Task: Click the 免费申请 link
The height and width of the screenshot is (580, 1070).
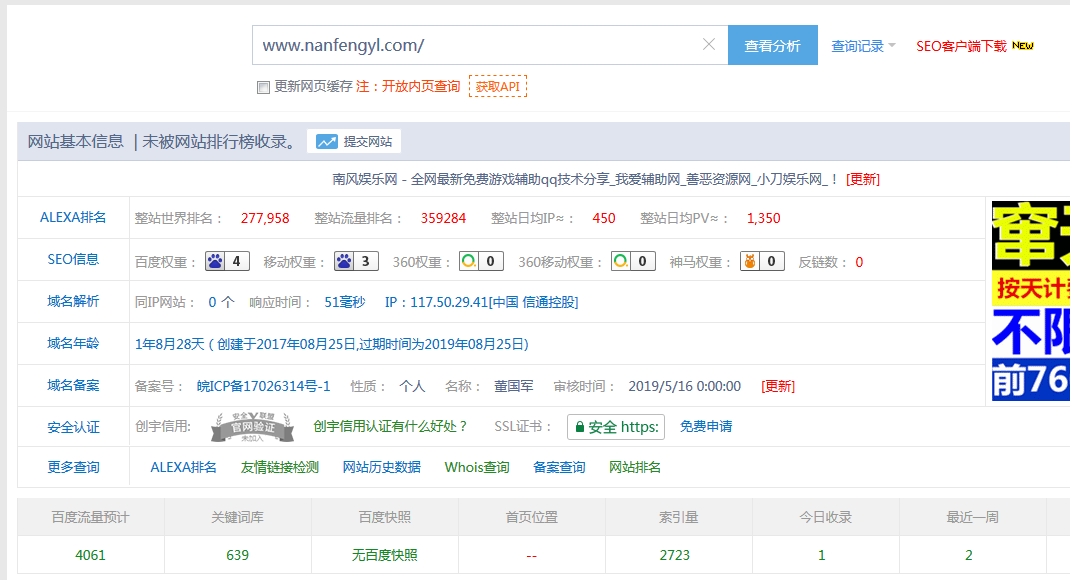Action: click(x=706, y=426)
